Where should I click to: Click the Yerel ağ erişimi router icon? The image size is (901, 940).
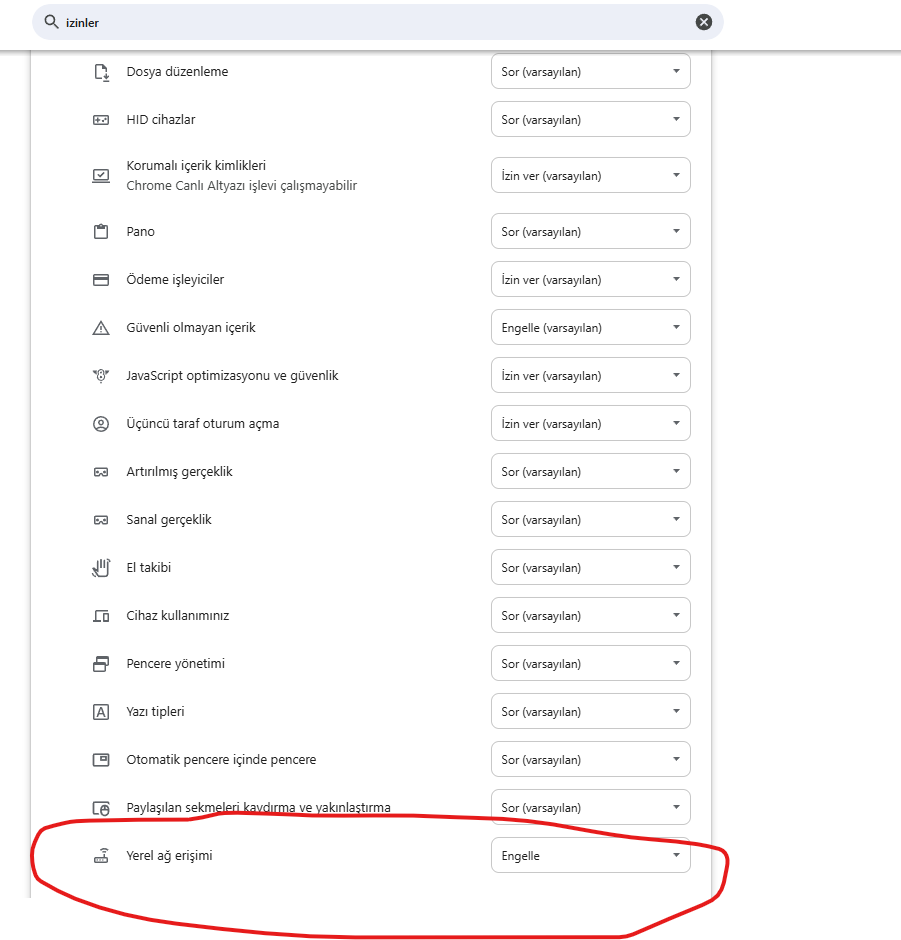pyautogui.click(x=101, y=856)
